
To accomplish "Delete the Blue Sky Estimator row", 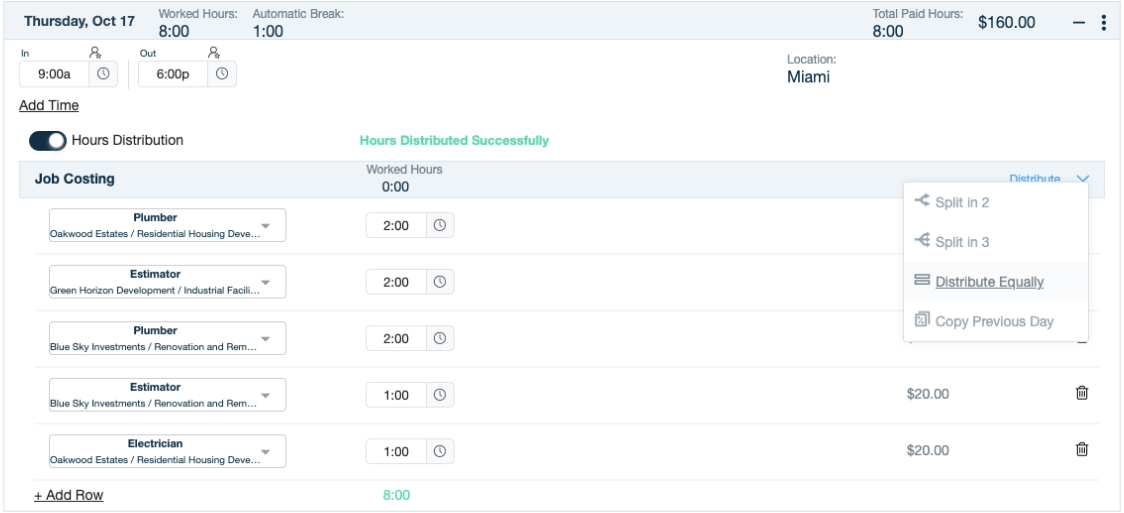I will click(x=1082, y=393).
